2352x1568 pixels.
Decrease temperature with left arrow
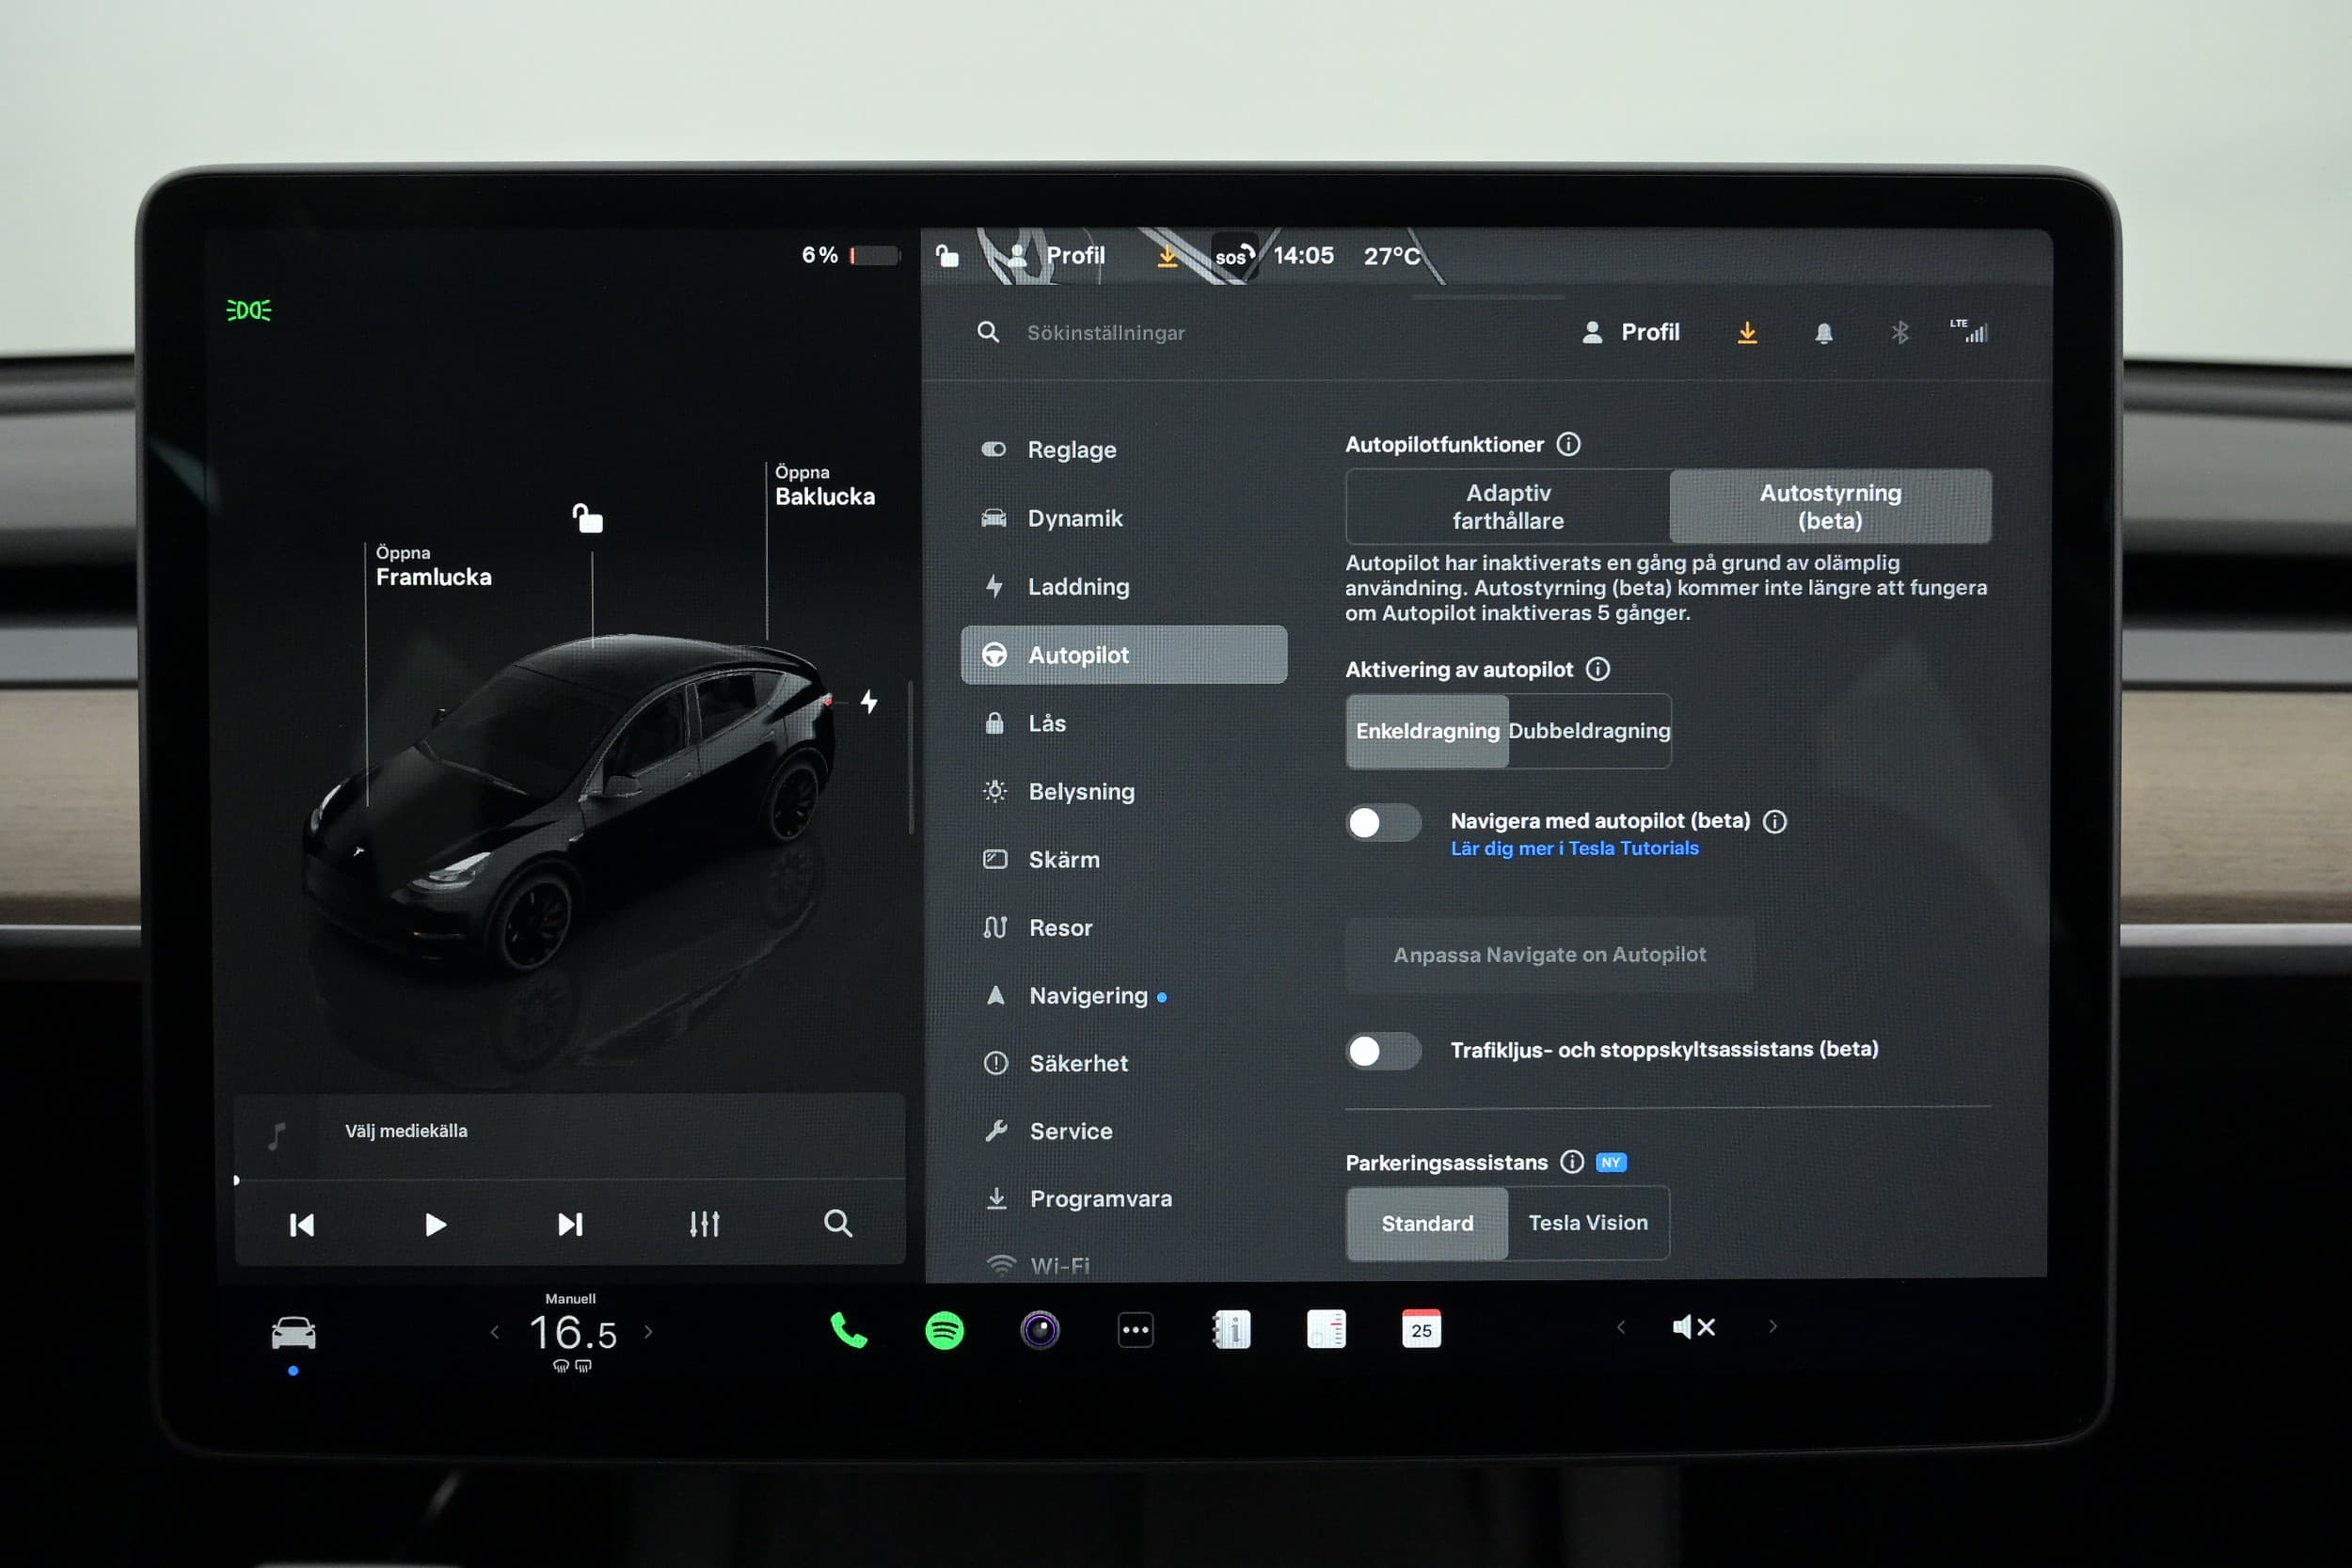coord(494,1332)
